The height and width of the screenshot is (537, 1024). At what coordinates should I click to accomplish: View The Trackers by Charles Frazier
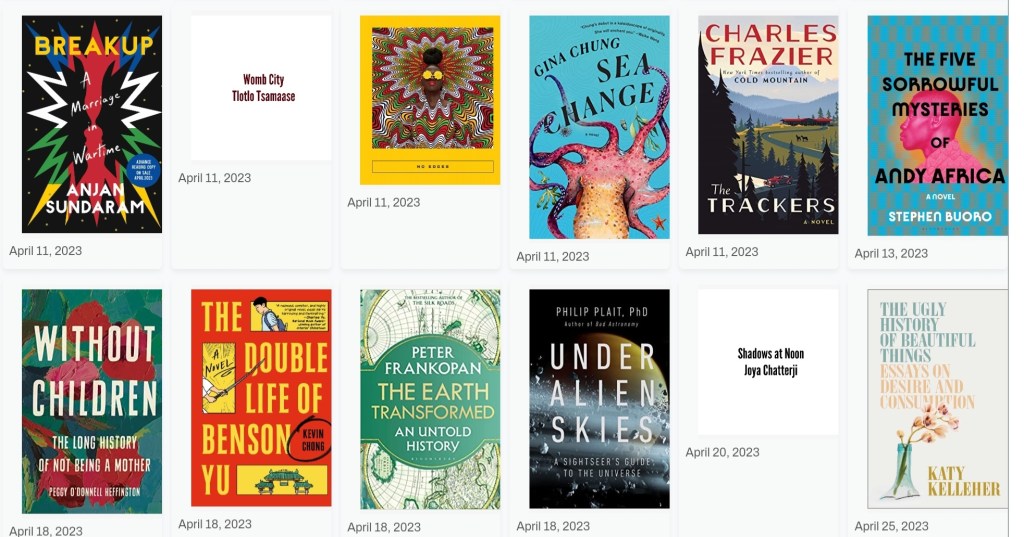(x=768, y=124)
